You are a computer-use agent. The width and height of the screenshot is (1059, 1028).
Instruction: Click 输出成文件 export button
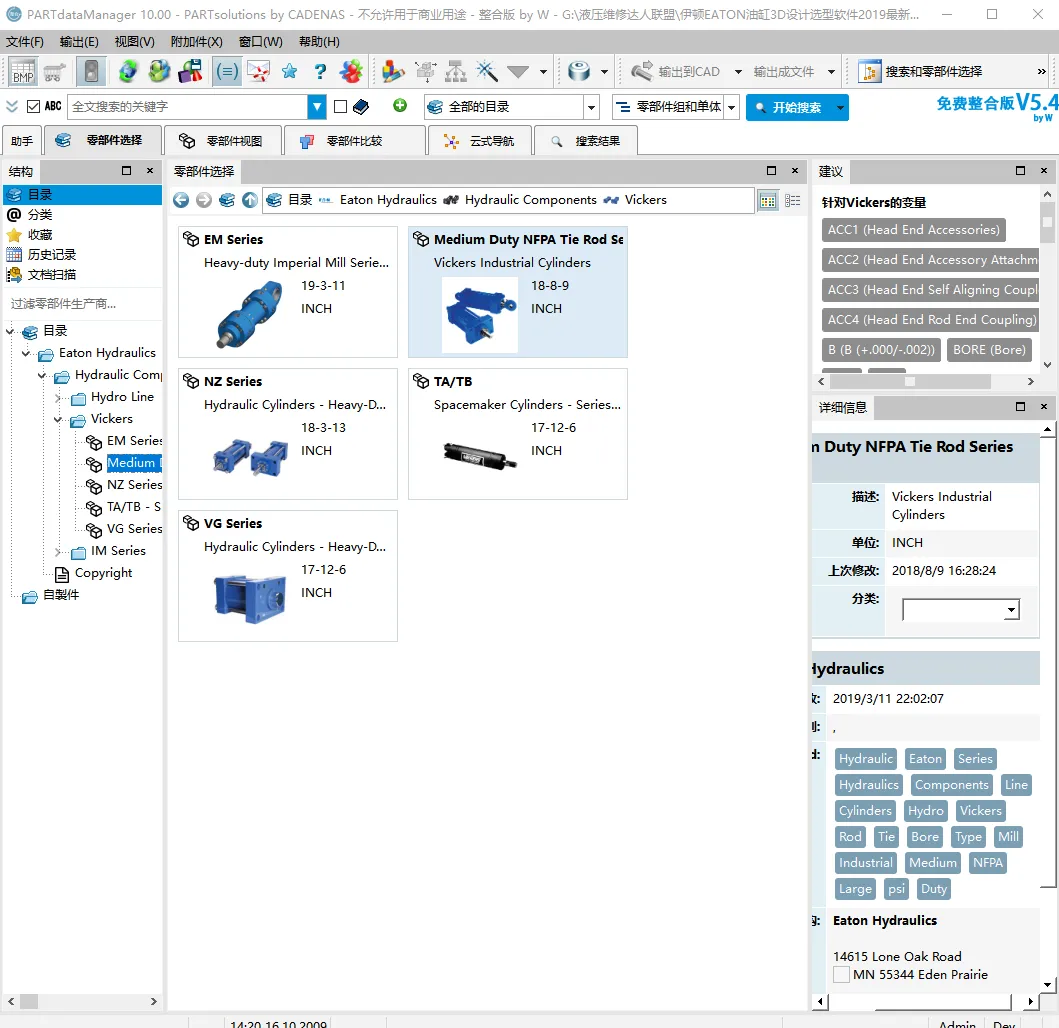pos(784,72)
